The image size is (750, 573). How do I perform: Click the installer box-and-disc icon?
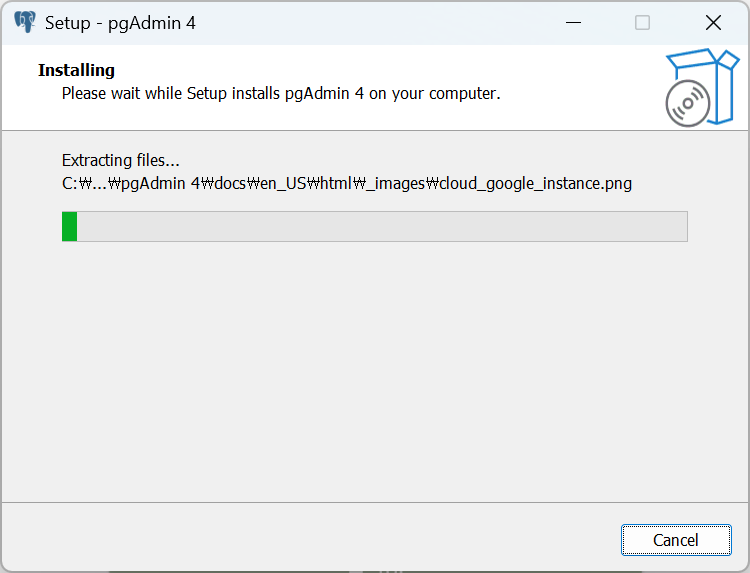click(x=702, y=88)
